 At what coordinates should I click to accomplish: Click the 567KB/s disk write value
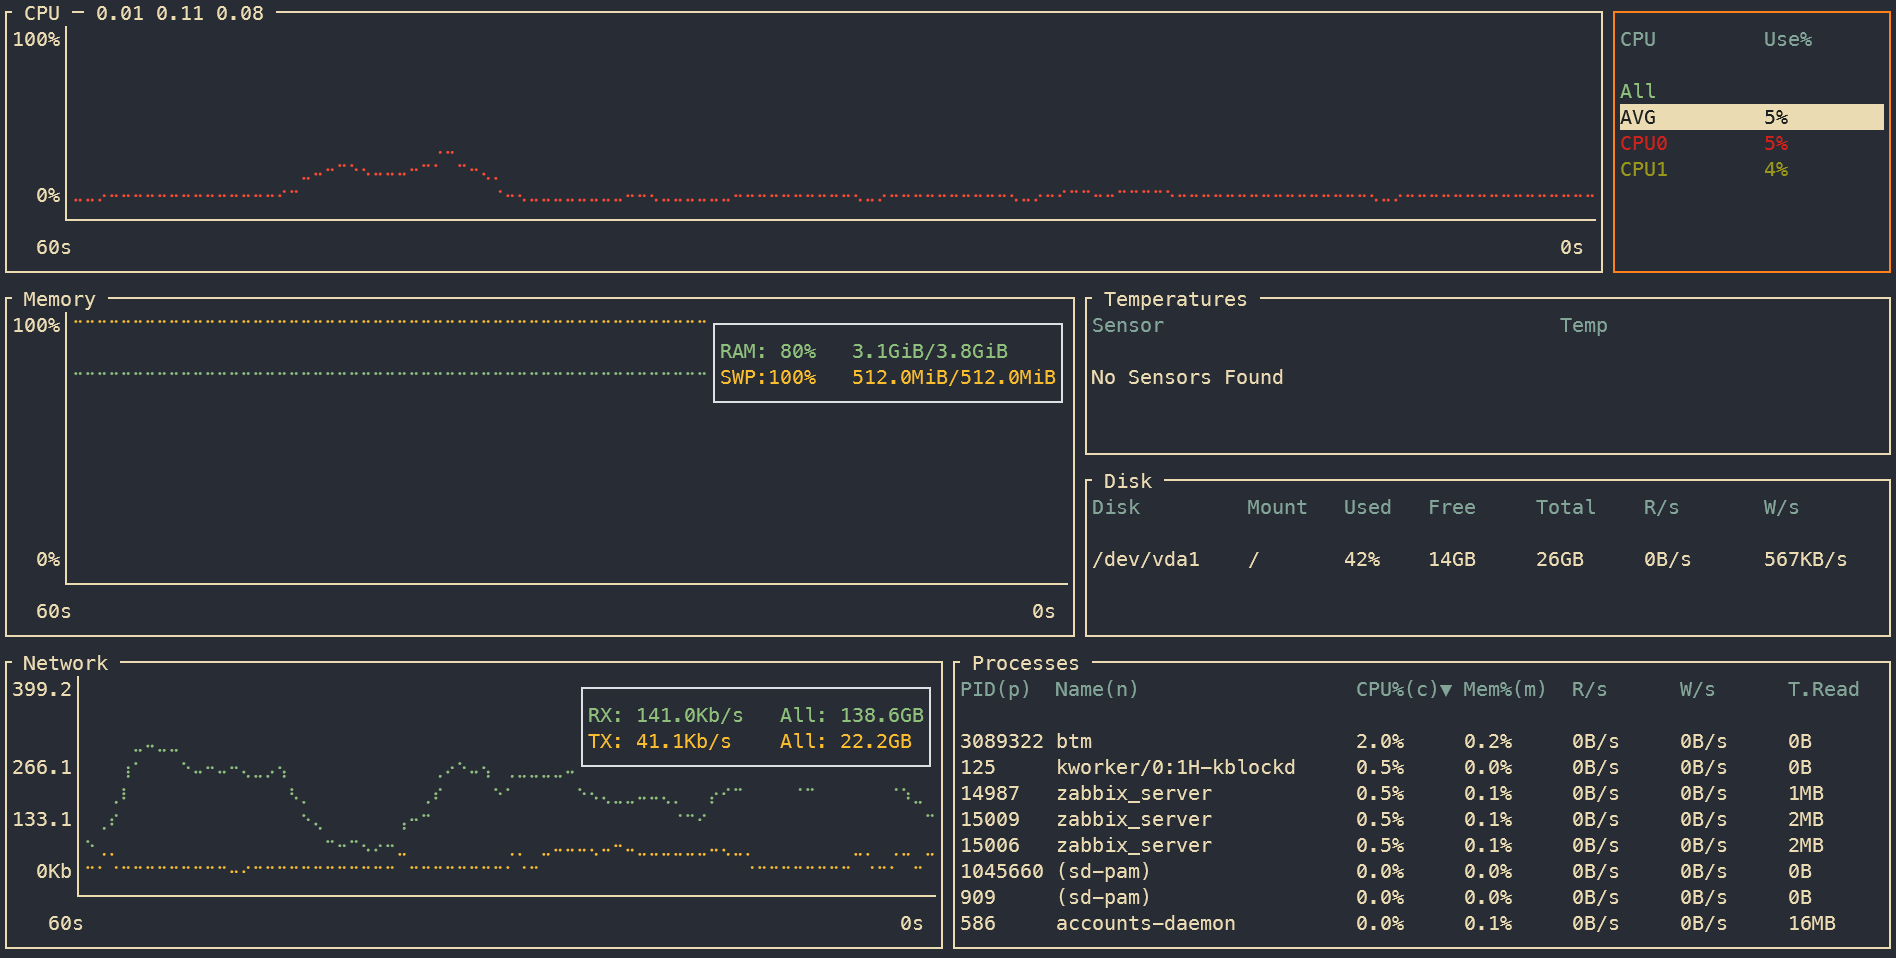(x=1805, y=559)
